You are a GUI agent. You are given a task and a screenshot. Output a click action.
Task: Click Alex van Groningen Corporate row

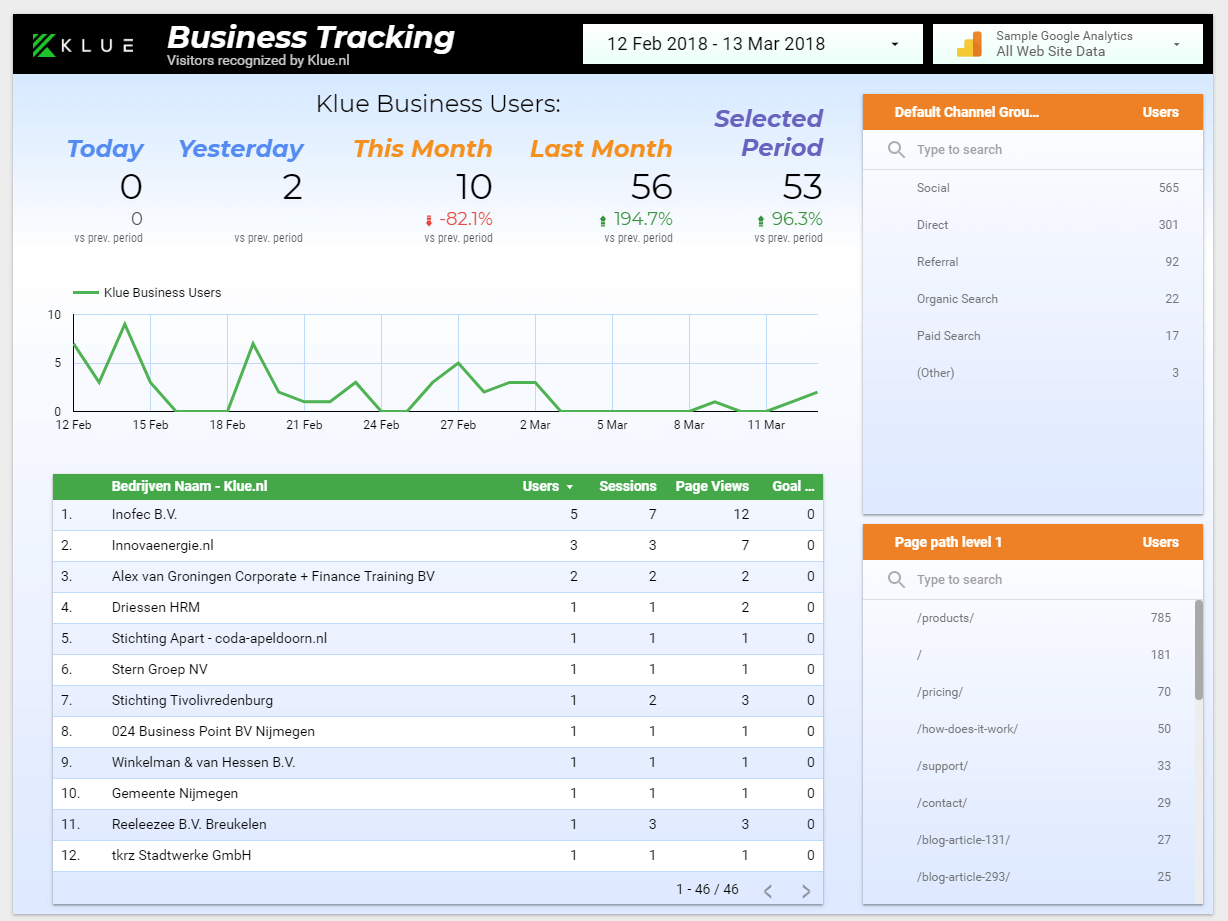[x=438, y=577]
